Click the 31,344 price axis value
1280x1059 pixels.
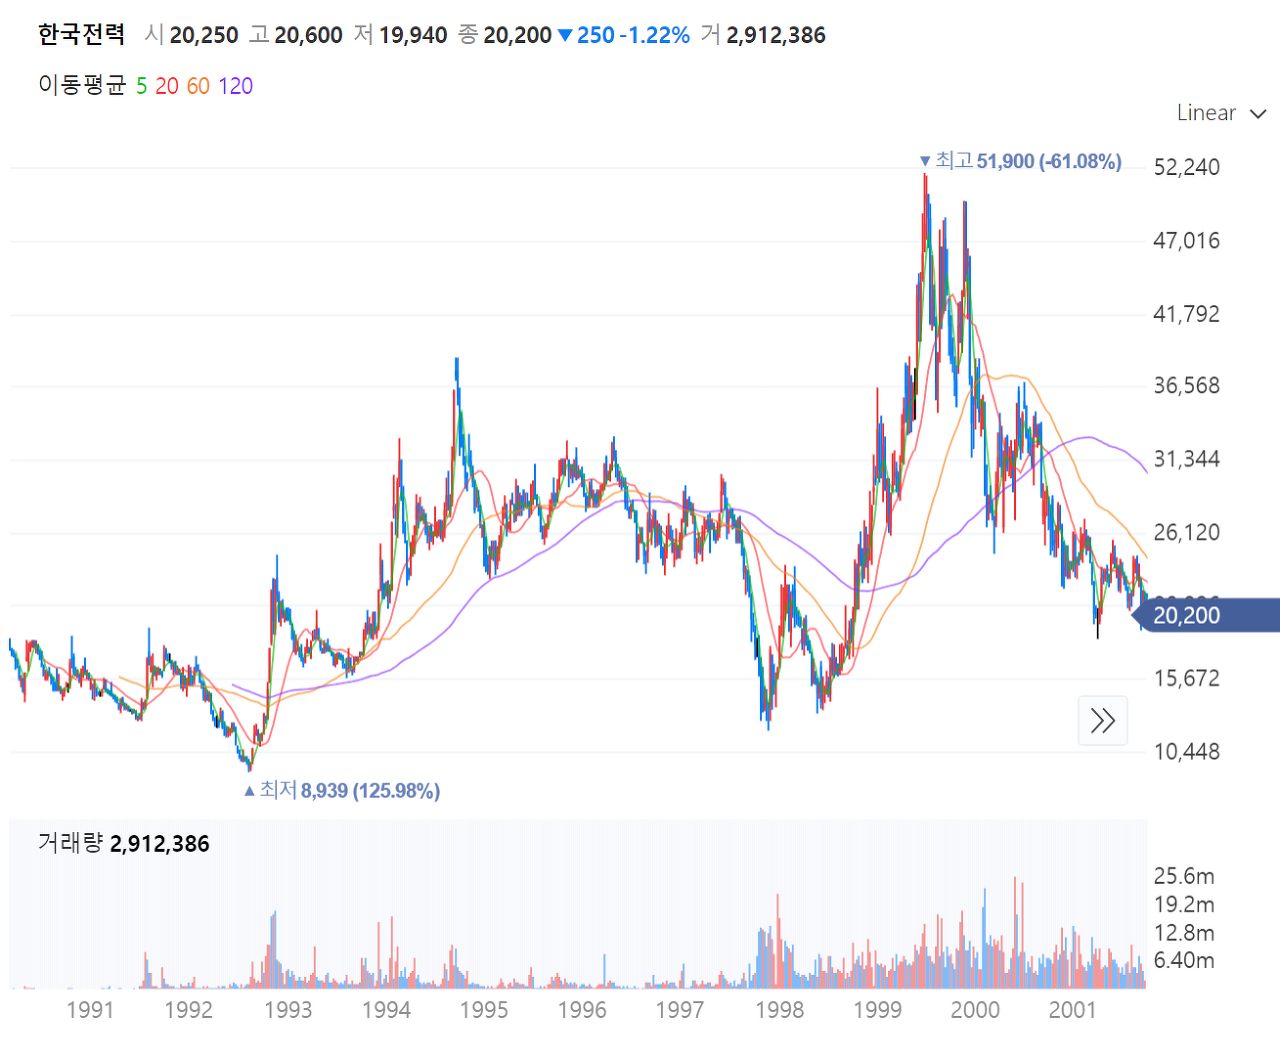coord(1187,459)
